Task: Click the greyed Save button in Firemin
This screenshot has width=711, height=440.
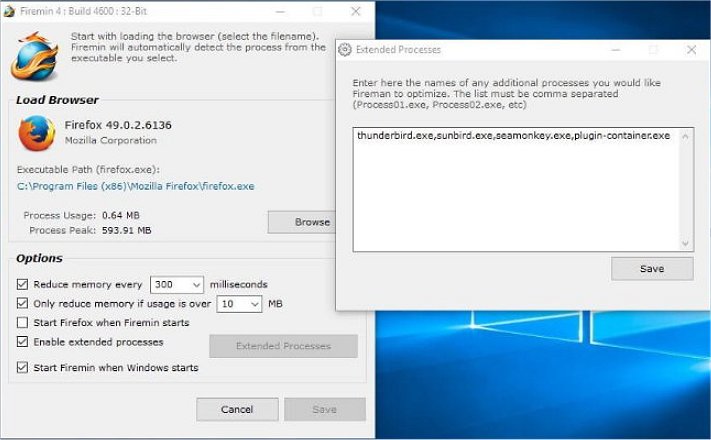Action: tap(325, 409)
